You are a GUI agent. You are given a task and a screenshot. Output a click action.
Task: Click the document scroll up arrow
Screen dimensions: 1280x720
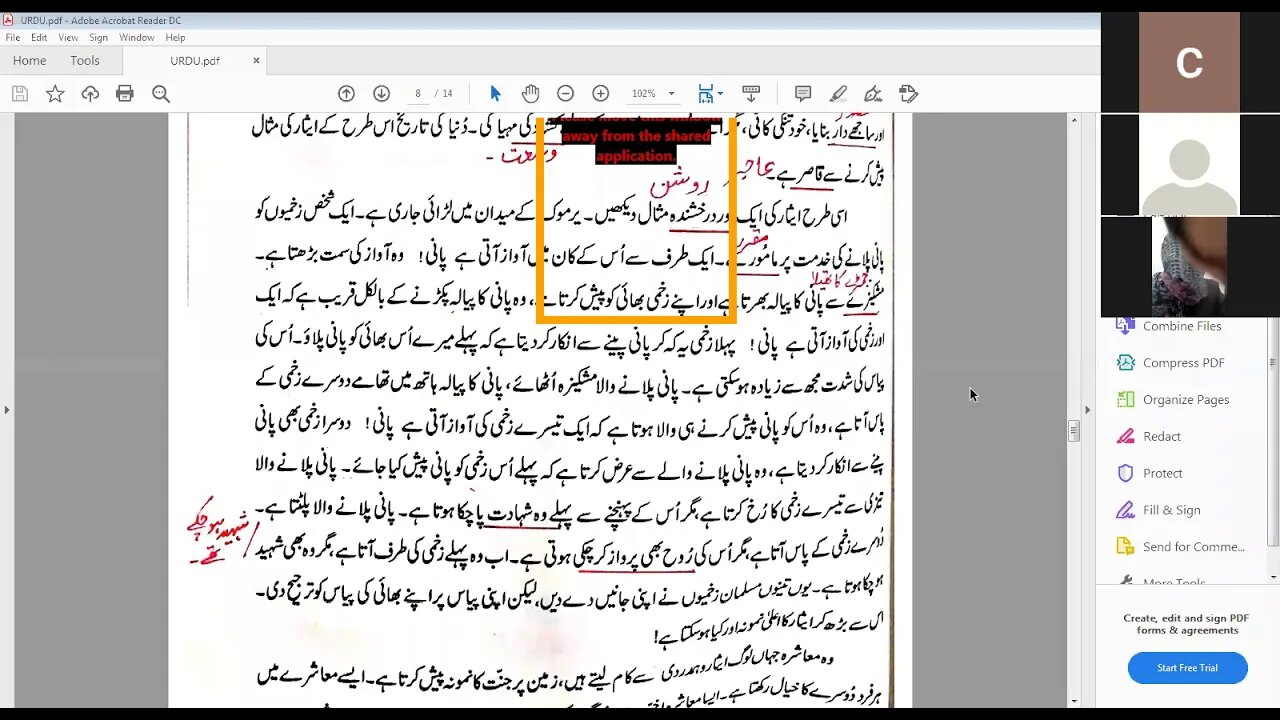point(1074,120)
